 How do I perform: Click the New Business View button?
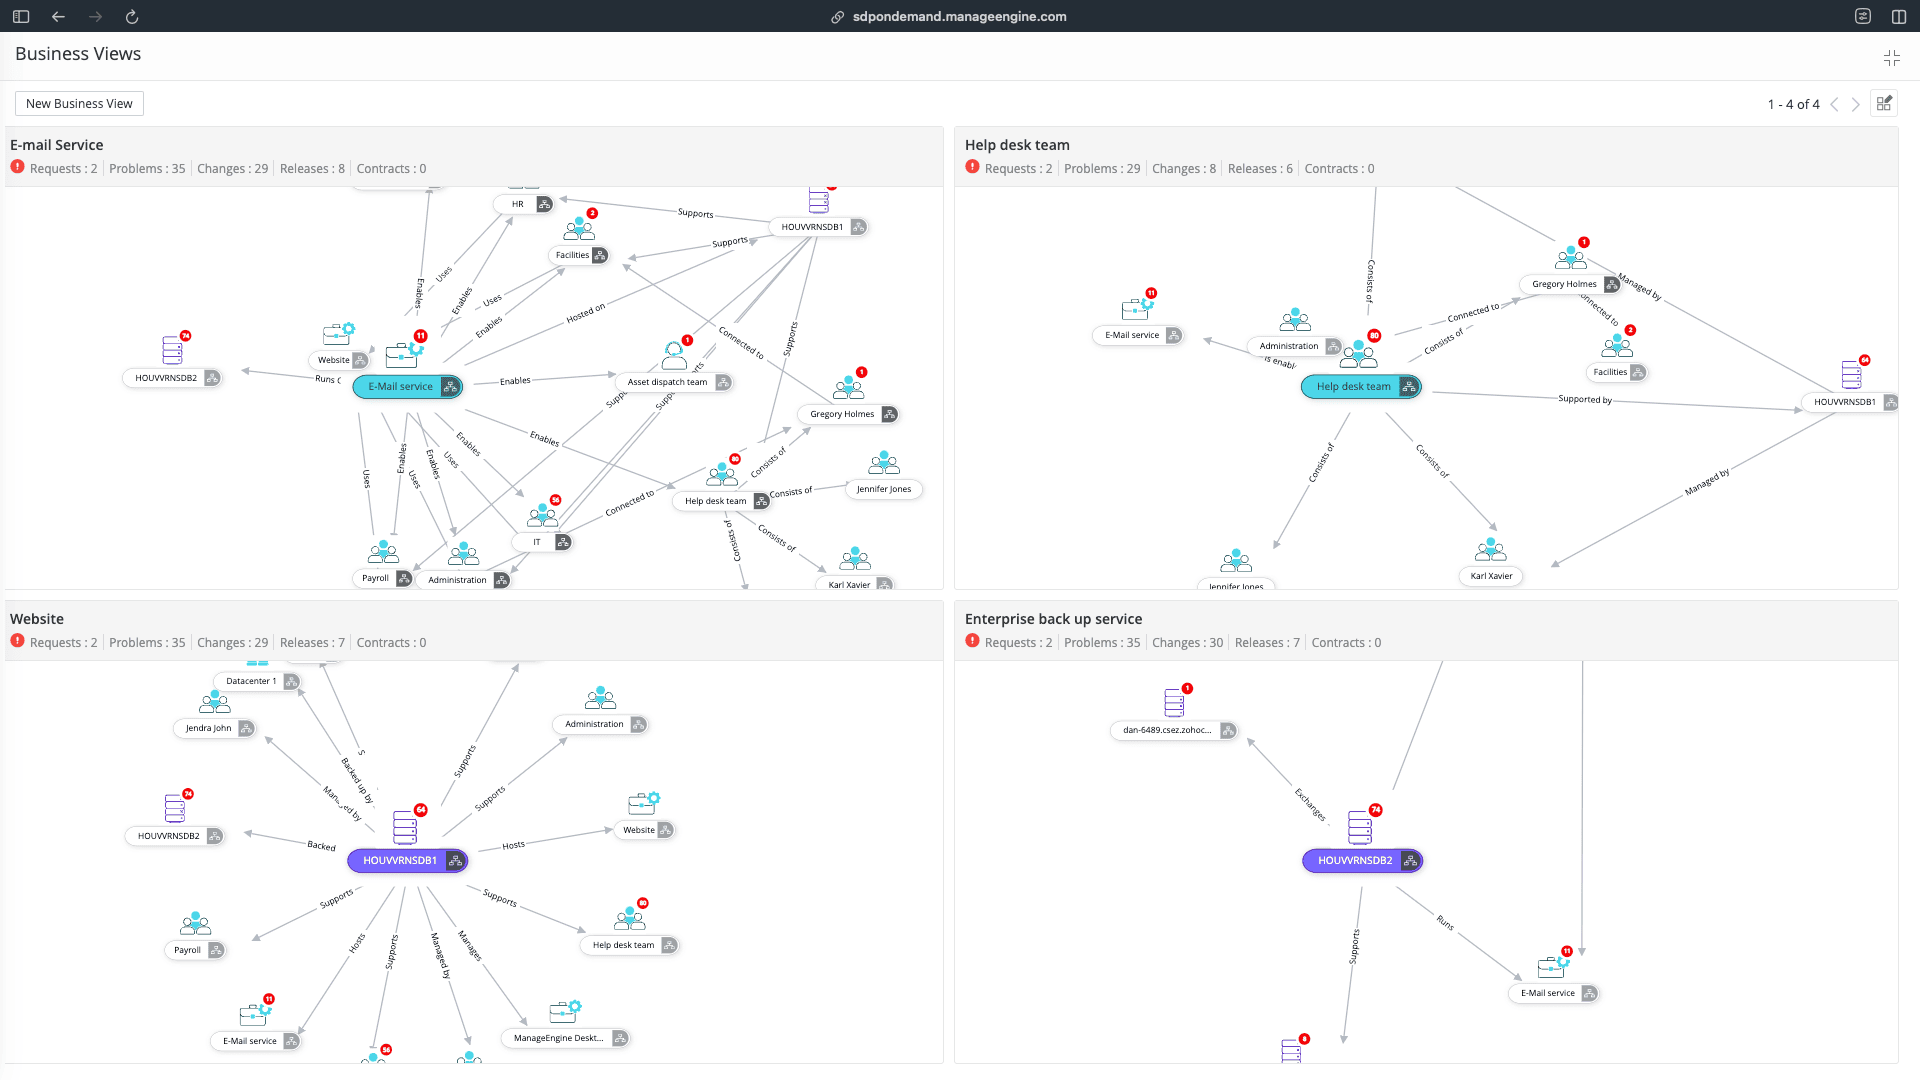(x=79, y=104)
